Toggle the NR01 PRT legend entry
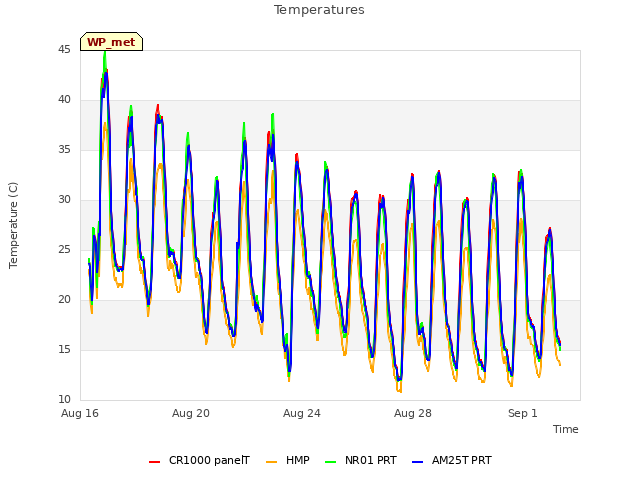Image resolution: width=640 pixels, height=480 pixels. (x=361, y=460)
